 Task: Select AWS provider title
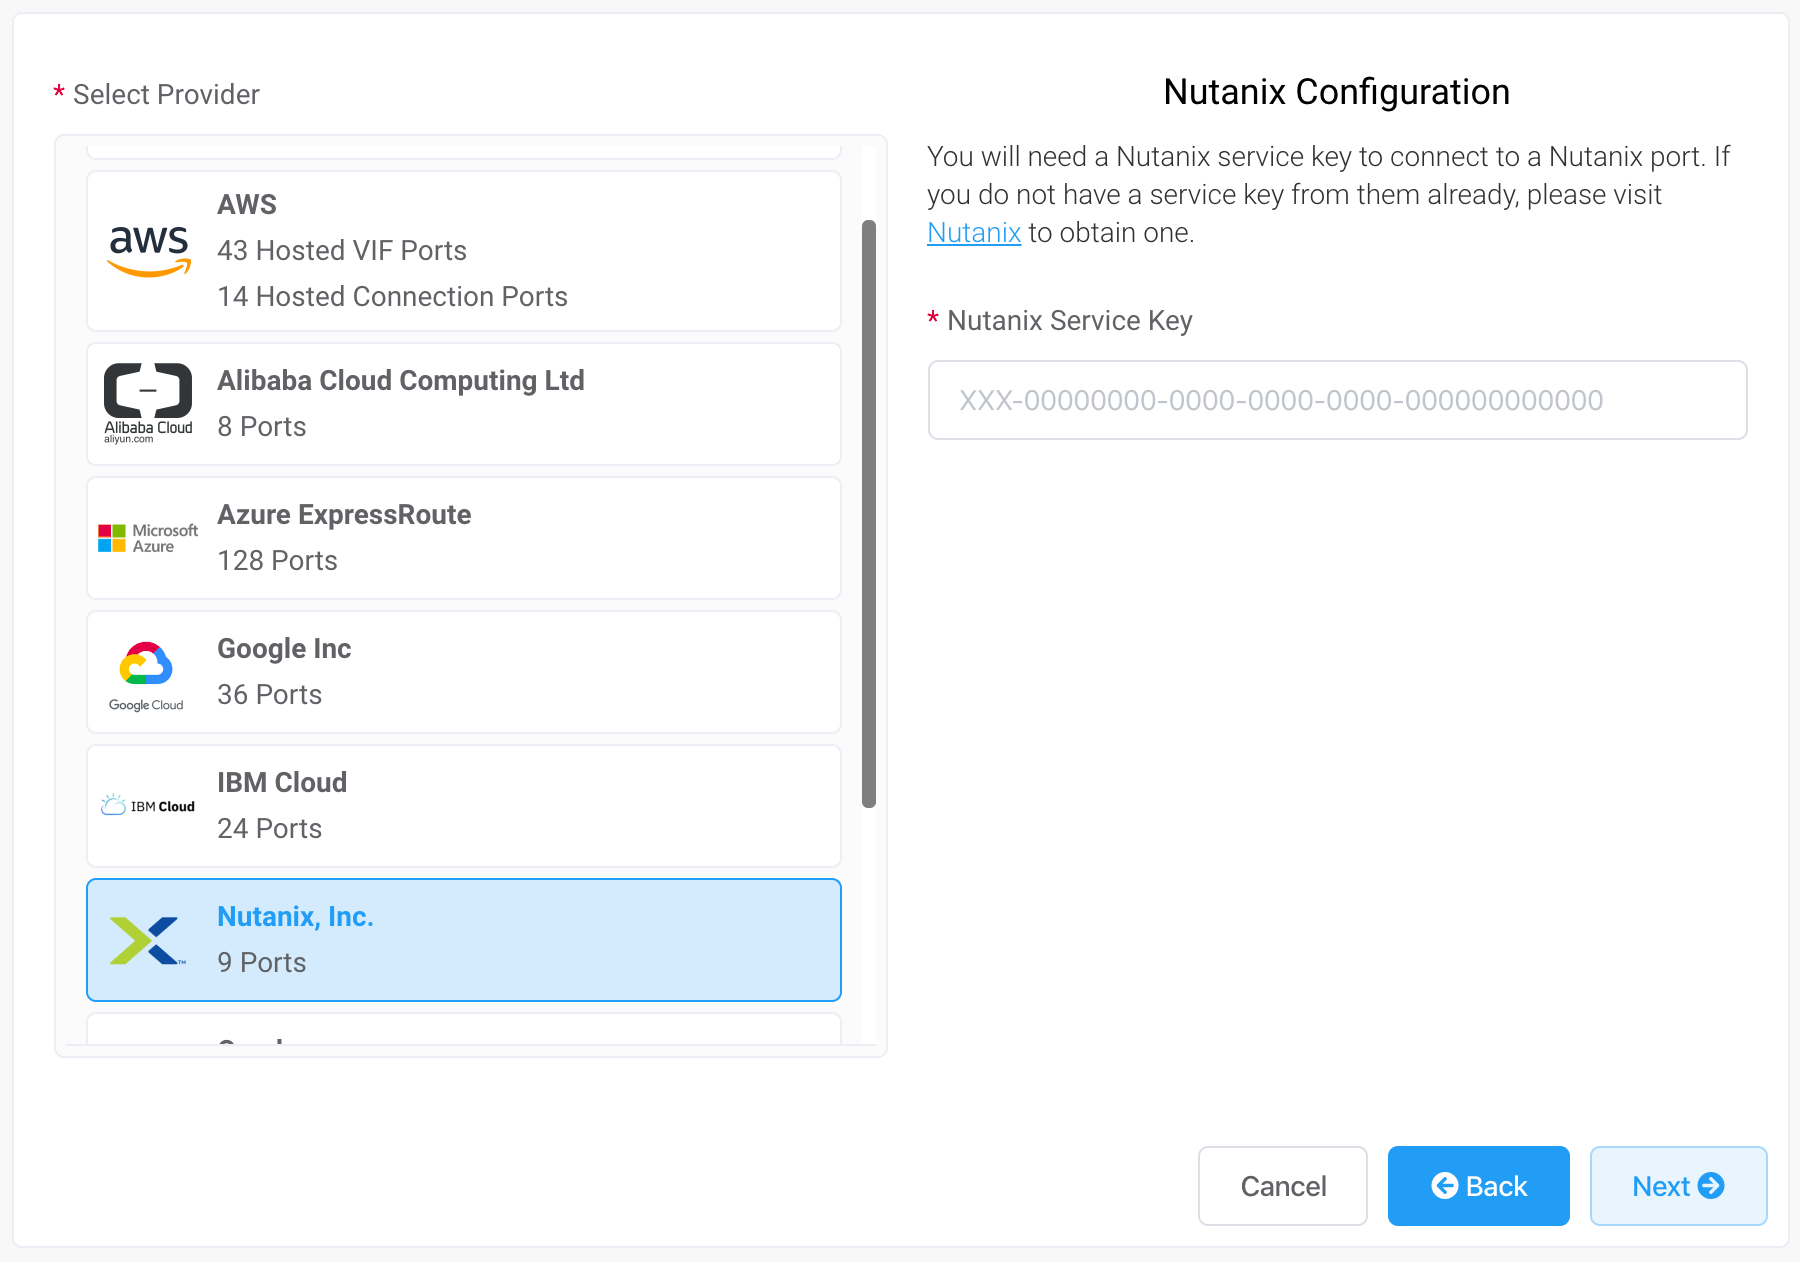247,204
